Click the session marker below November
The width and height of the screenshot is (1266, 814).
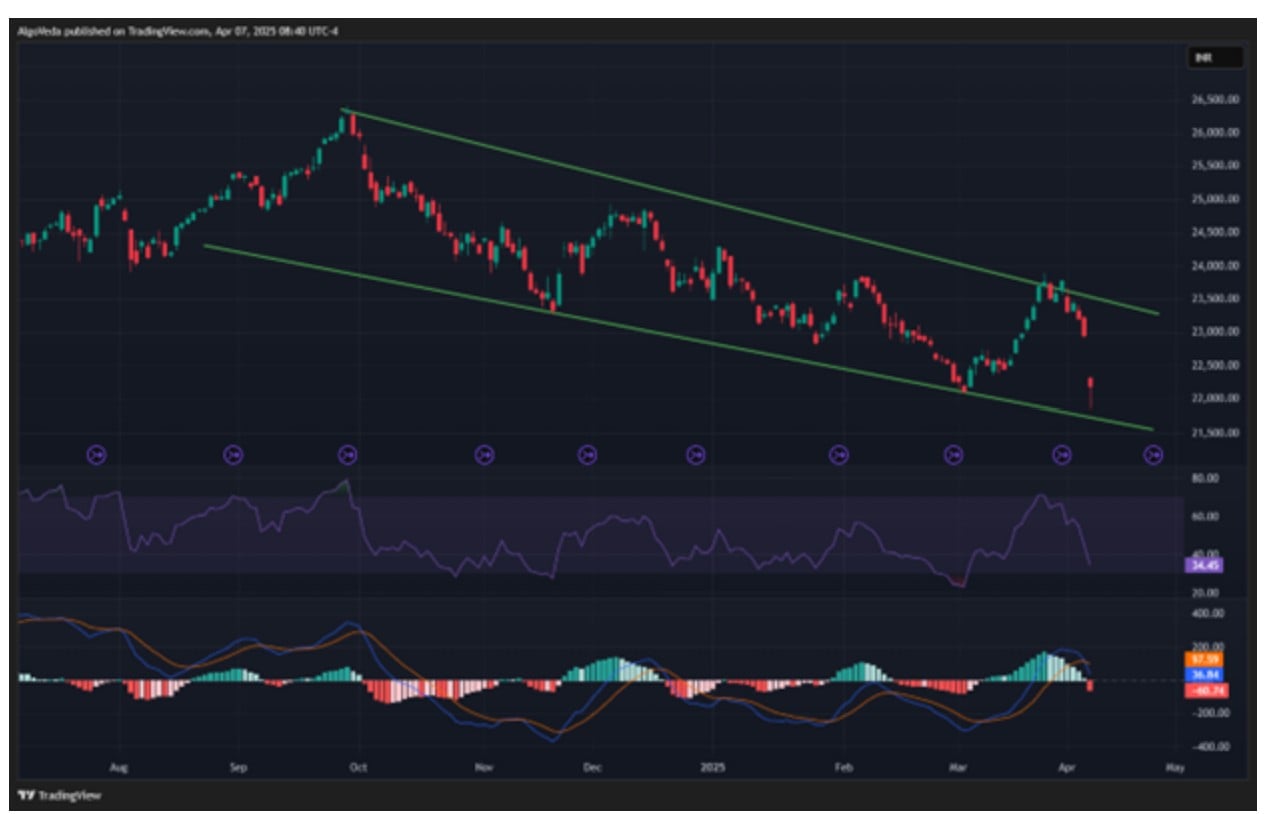(486, 453)
